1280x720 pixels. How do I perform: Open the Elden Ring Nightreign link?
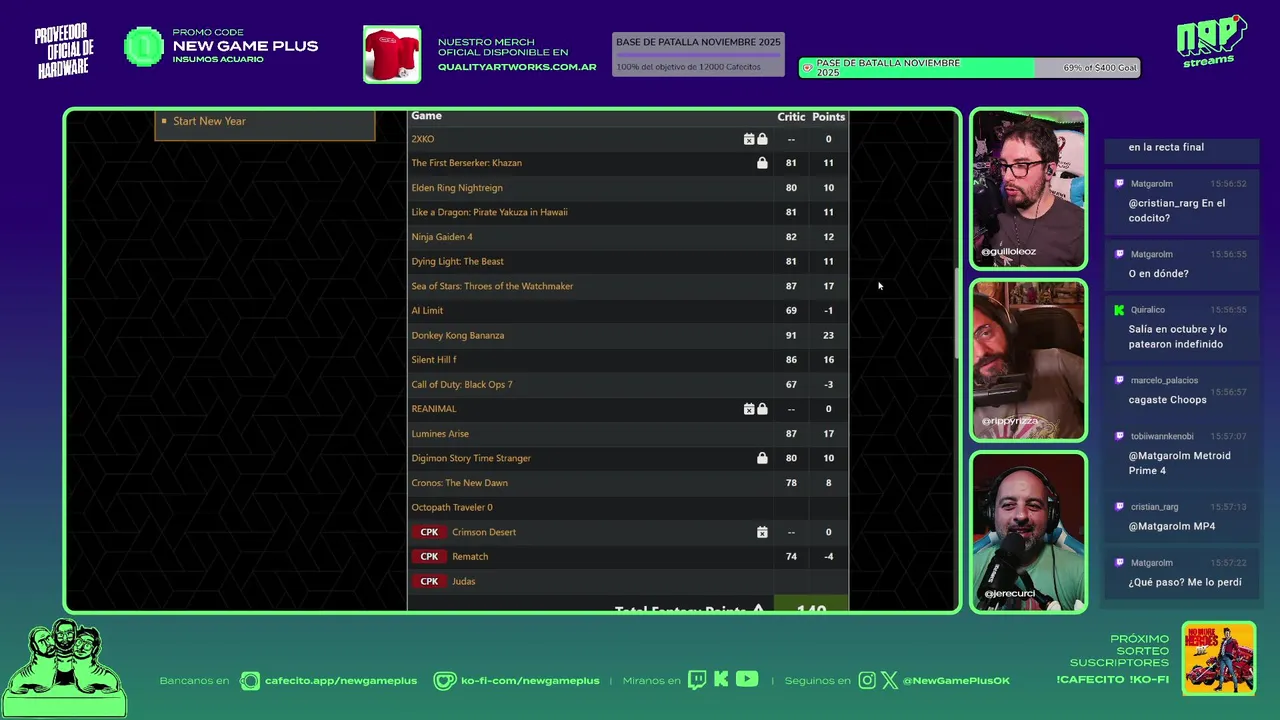click(457, 188)
